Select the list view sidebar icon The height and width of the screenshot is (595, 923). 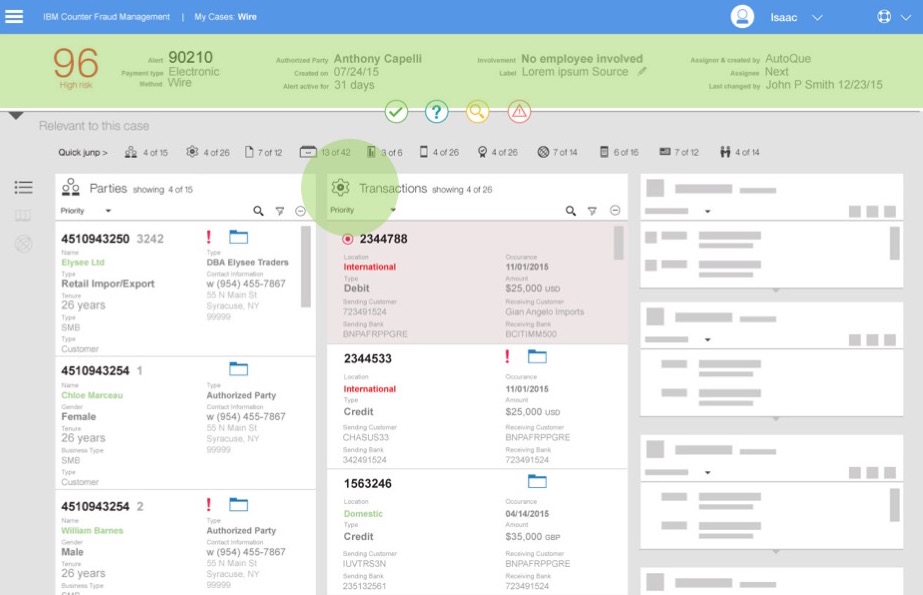tap(24, 187)
